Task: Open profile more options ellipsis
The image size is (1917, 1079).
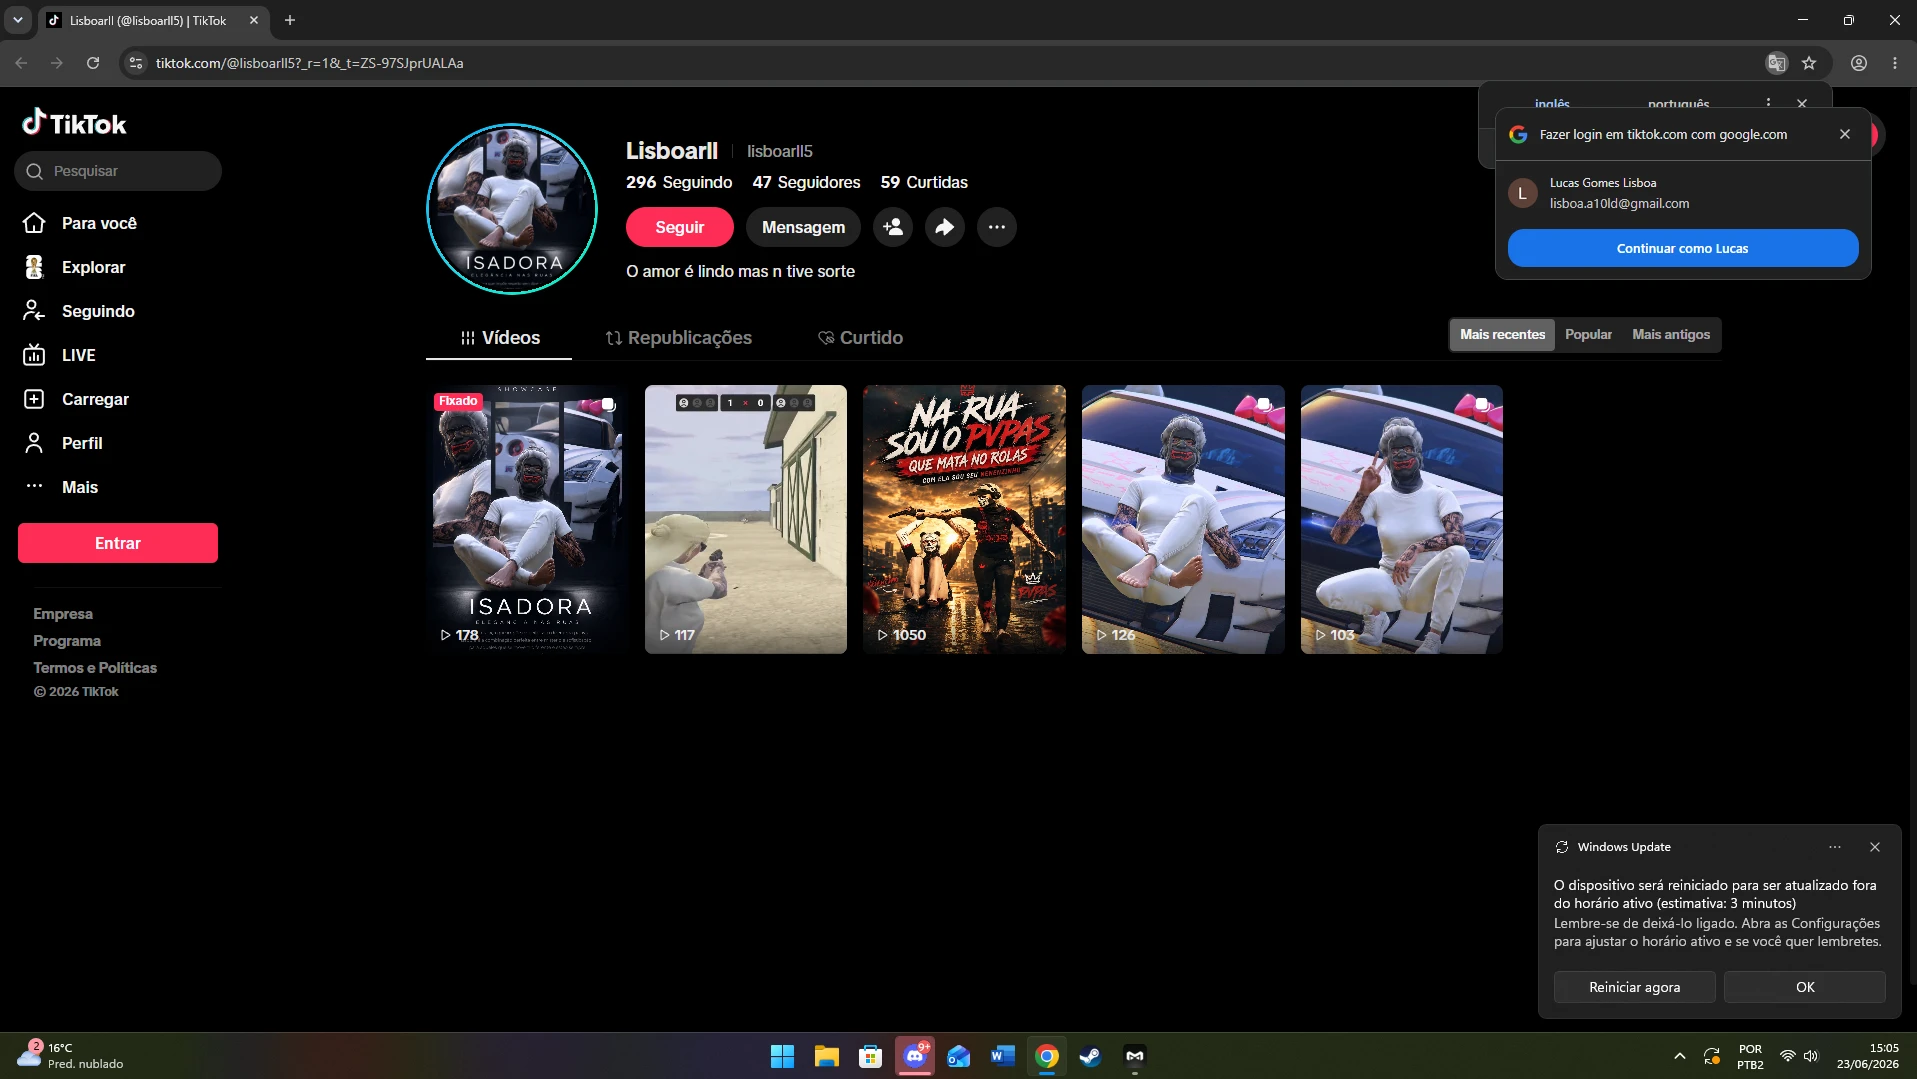Action: (x=997, y=227)
